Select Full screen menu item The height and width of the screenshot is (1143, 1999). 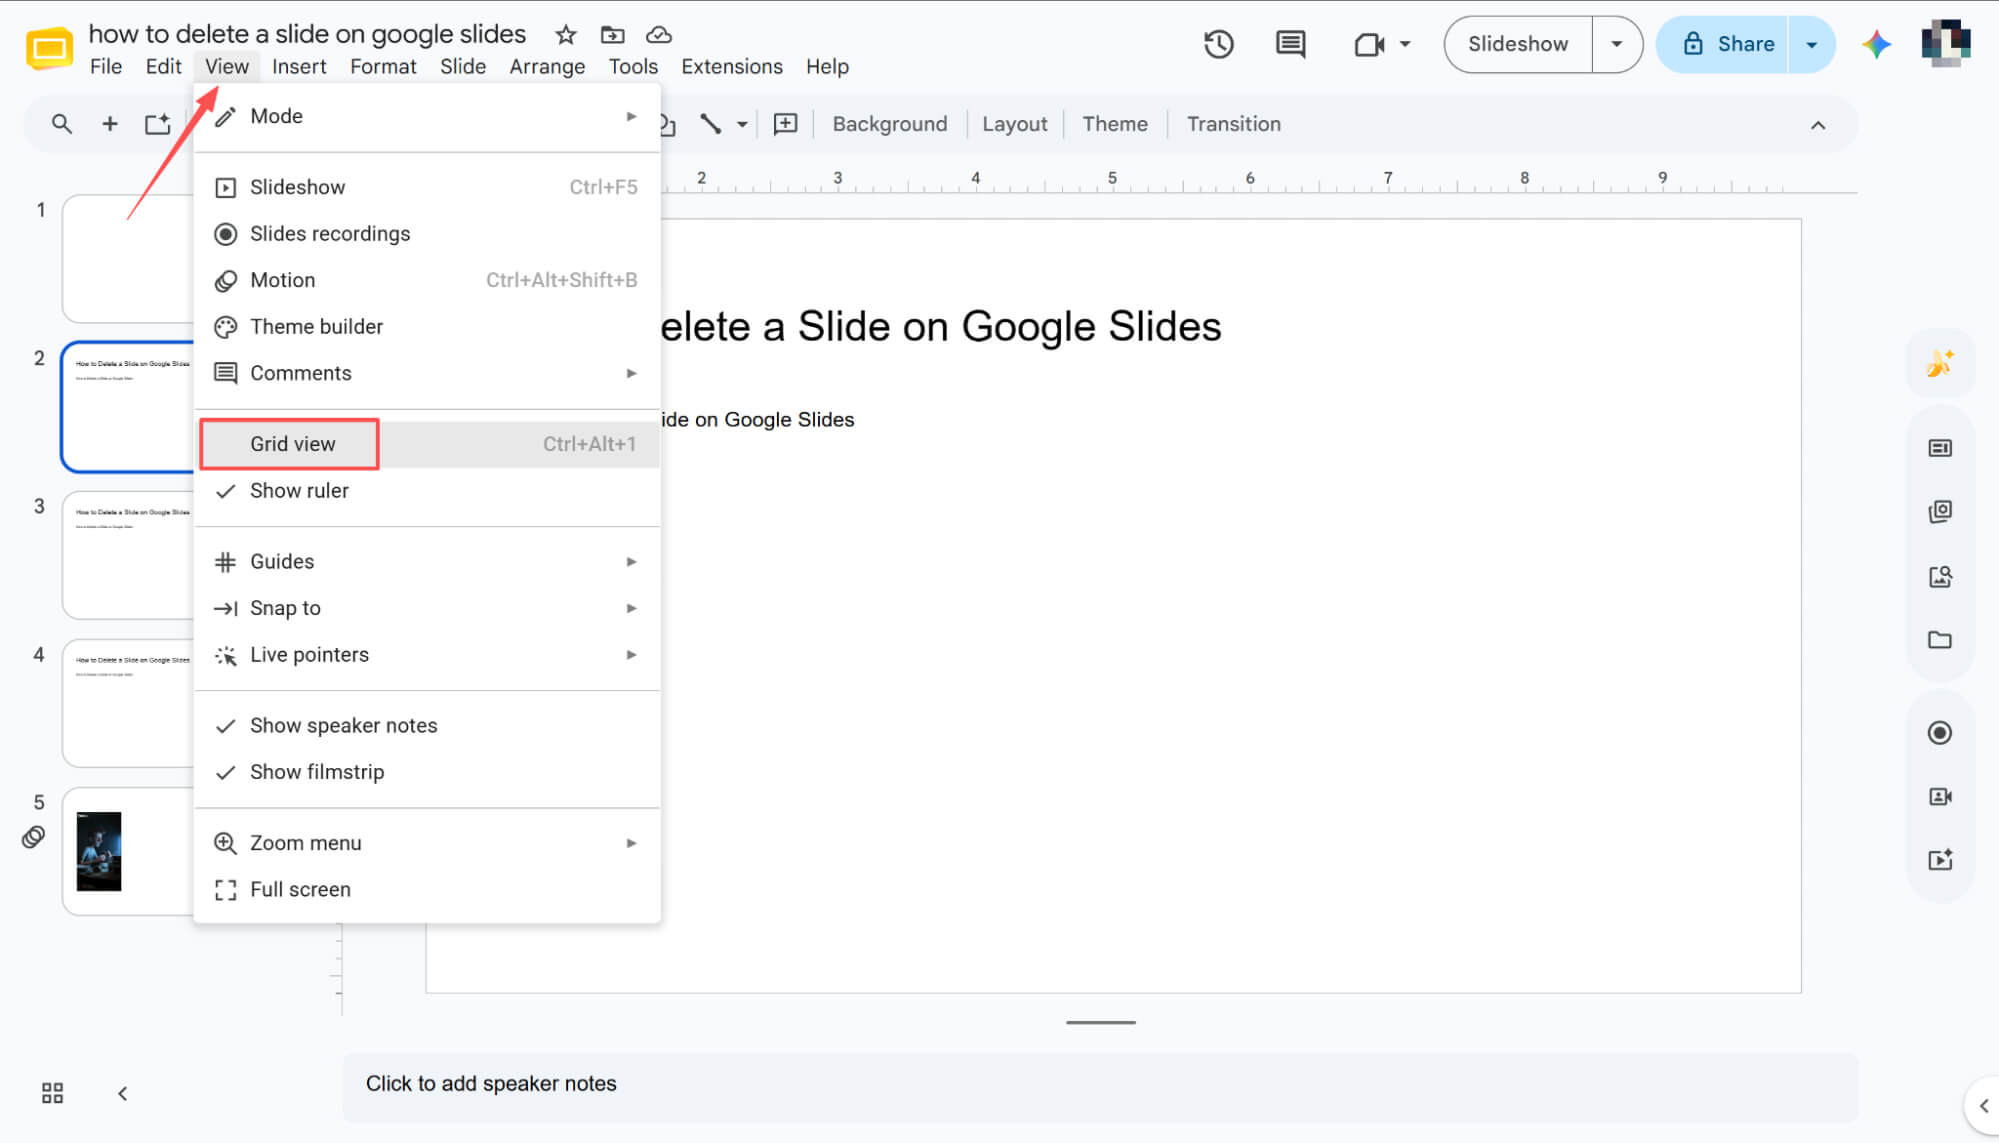tap(427, 890)
